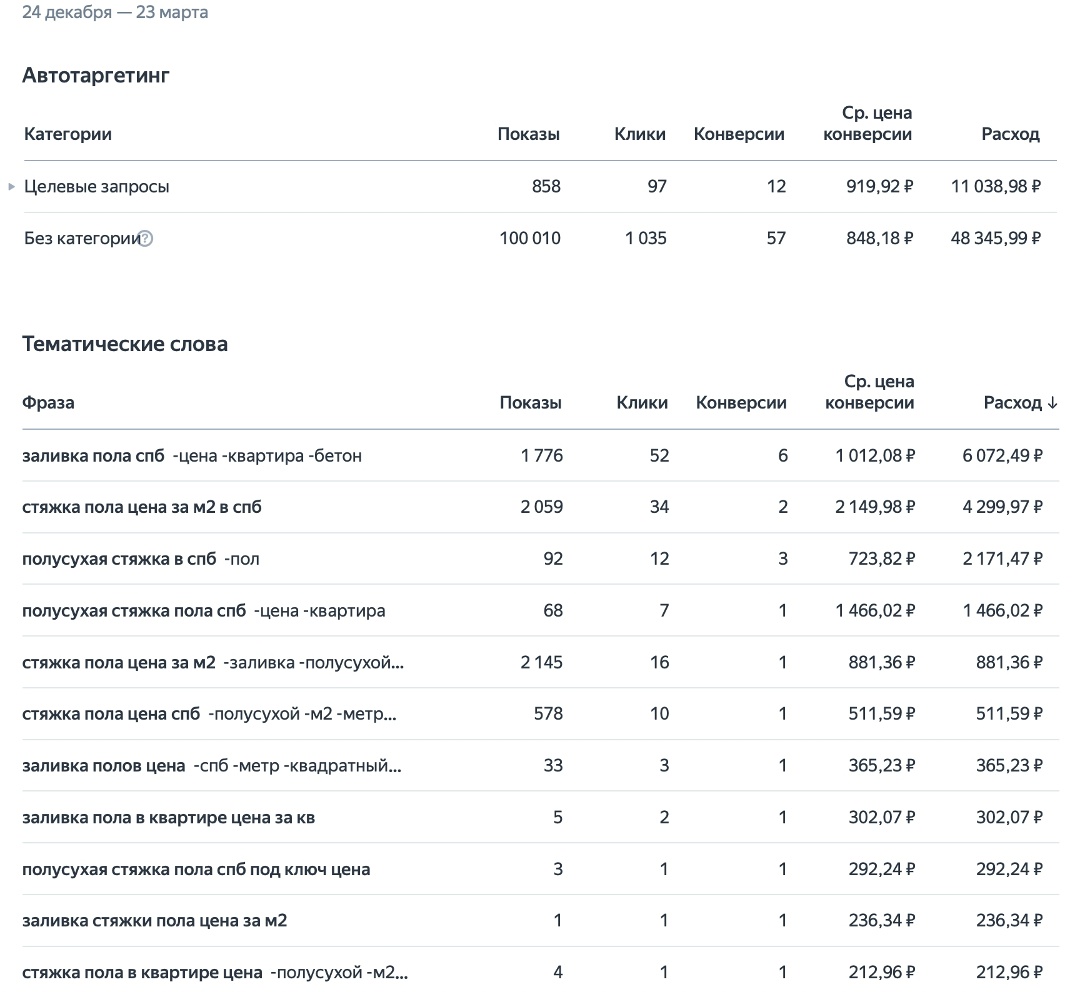This screenshot has width=1080, height=992.
Task: Click the date range 24 декабря — 23 марта
Action: (115, 13)
